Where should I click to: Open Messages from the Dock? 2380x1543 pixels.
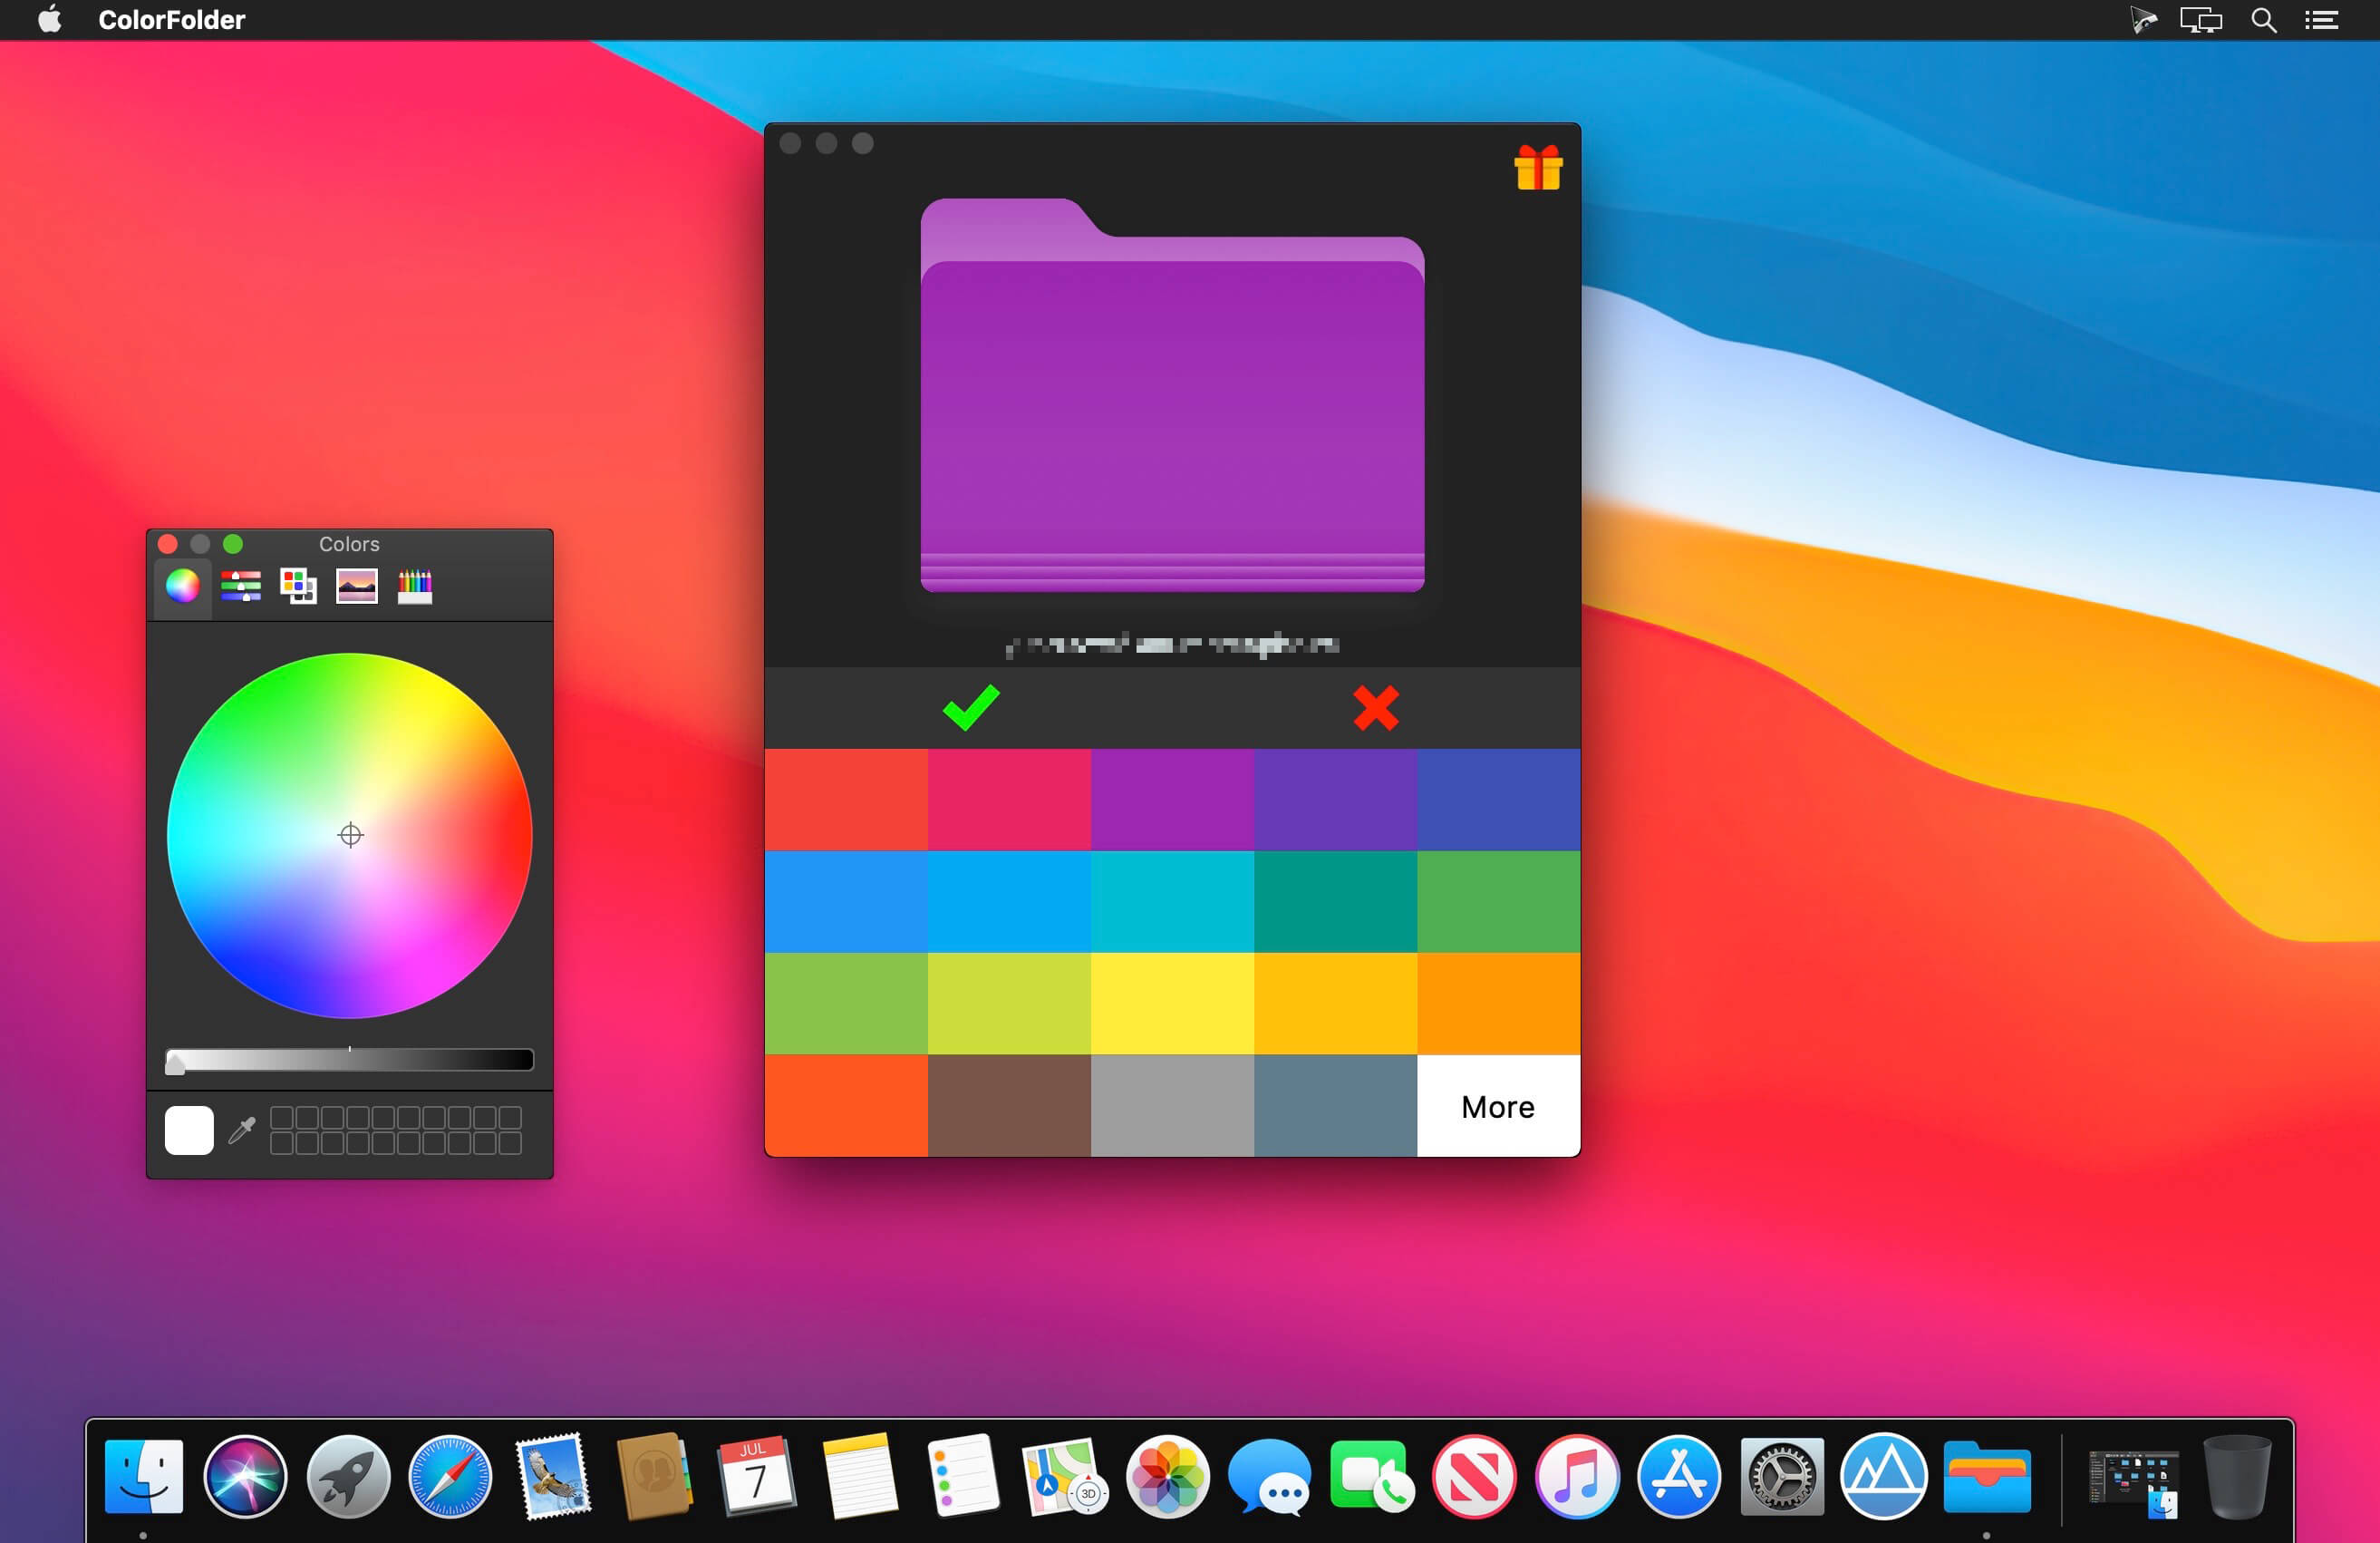coord(1269,1478)
